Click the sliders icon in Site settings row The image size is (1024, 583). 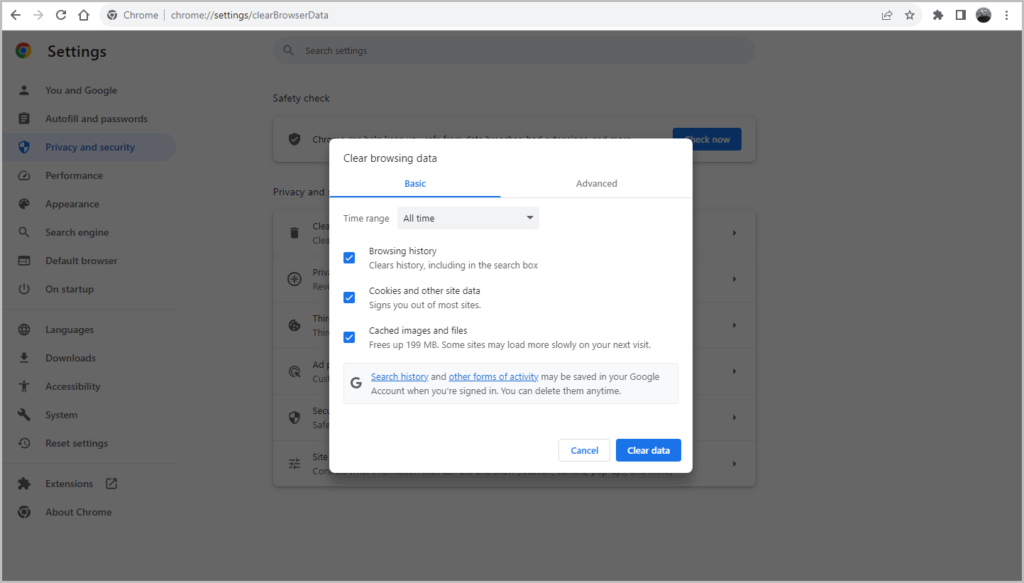tap(295, 464)
